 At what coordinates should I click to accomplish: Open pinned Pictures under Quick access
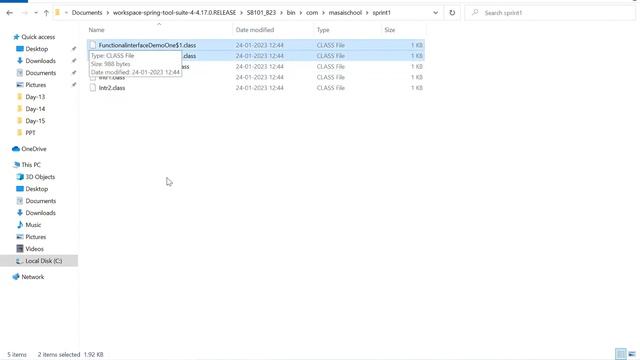point(36,85)
